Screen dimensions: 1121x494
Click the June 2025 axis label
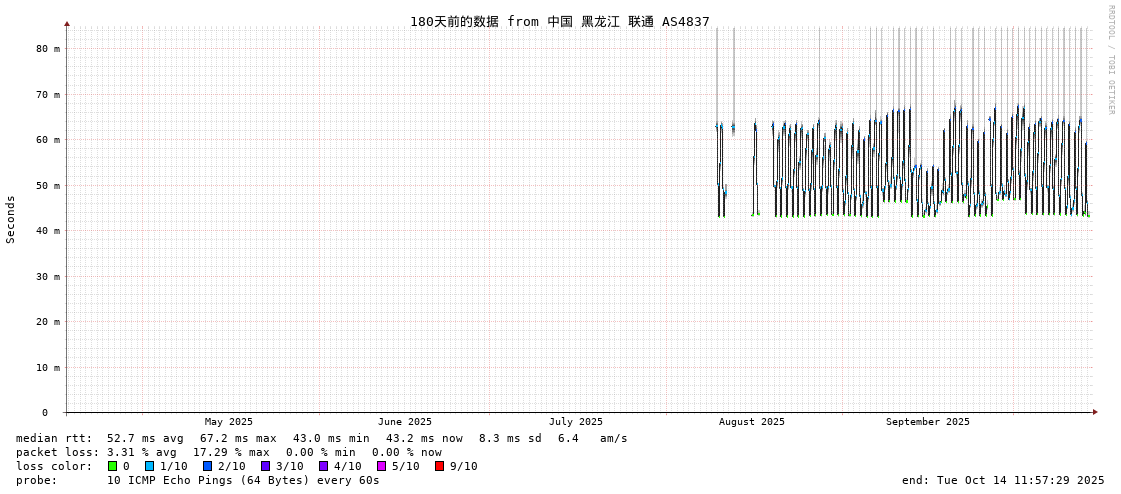(405, 422)
